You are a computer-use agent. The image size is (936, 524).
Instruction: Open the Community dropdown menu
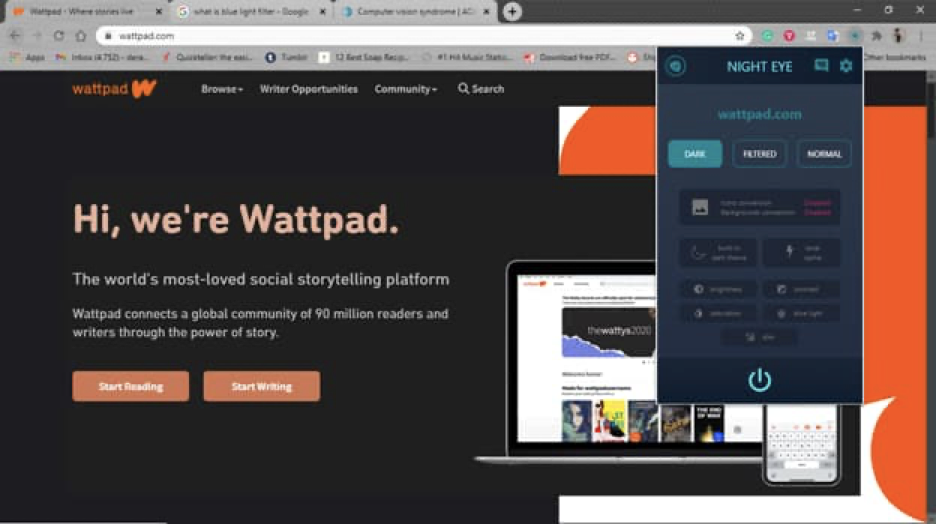pyautogui.click(x=406, y=89)
